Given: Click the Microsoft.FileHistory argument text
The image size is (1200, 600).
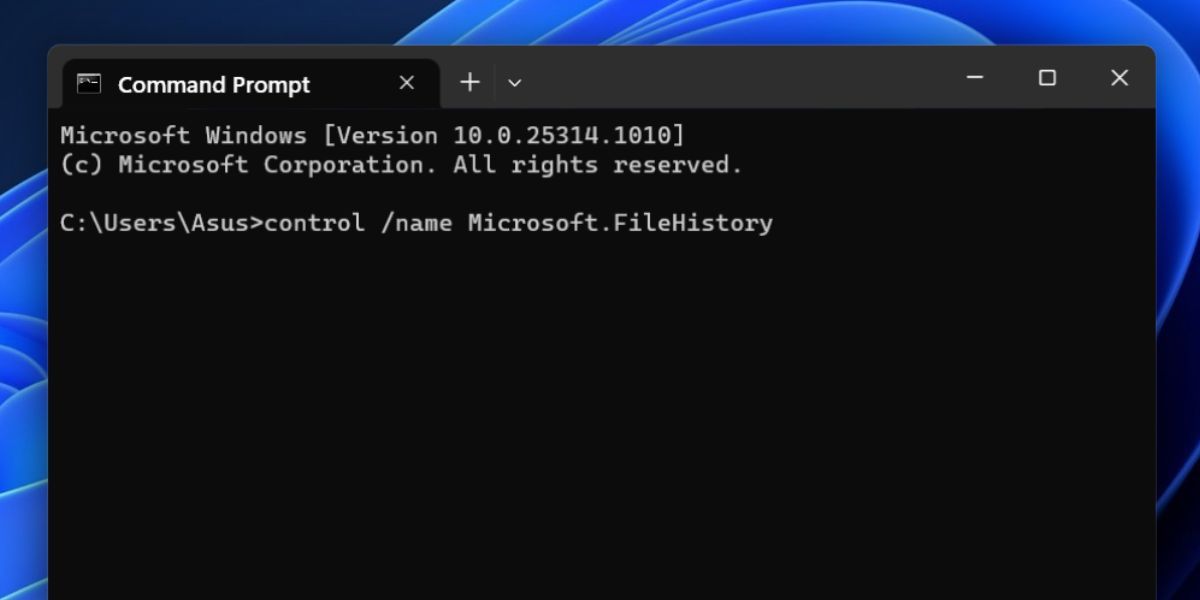Looking at the screenshot, I should pyautogui.click(x=620, y=223).
